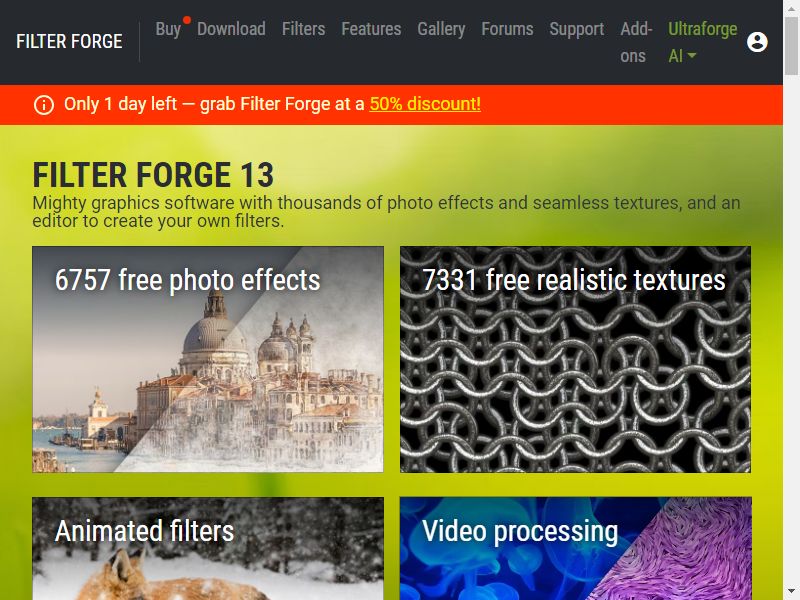This screenshot has height=600, width=800.
Task: Open the Video processing tile
Action: 575,548
